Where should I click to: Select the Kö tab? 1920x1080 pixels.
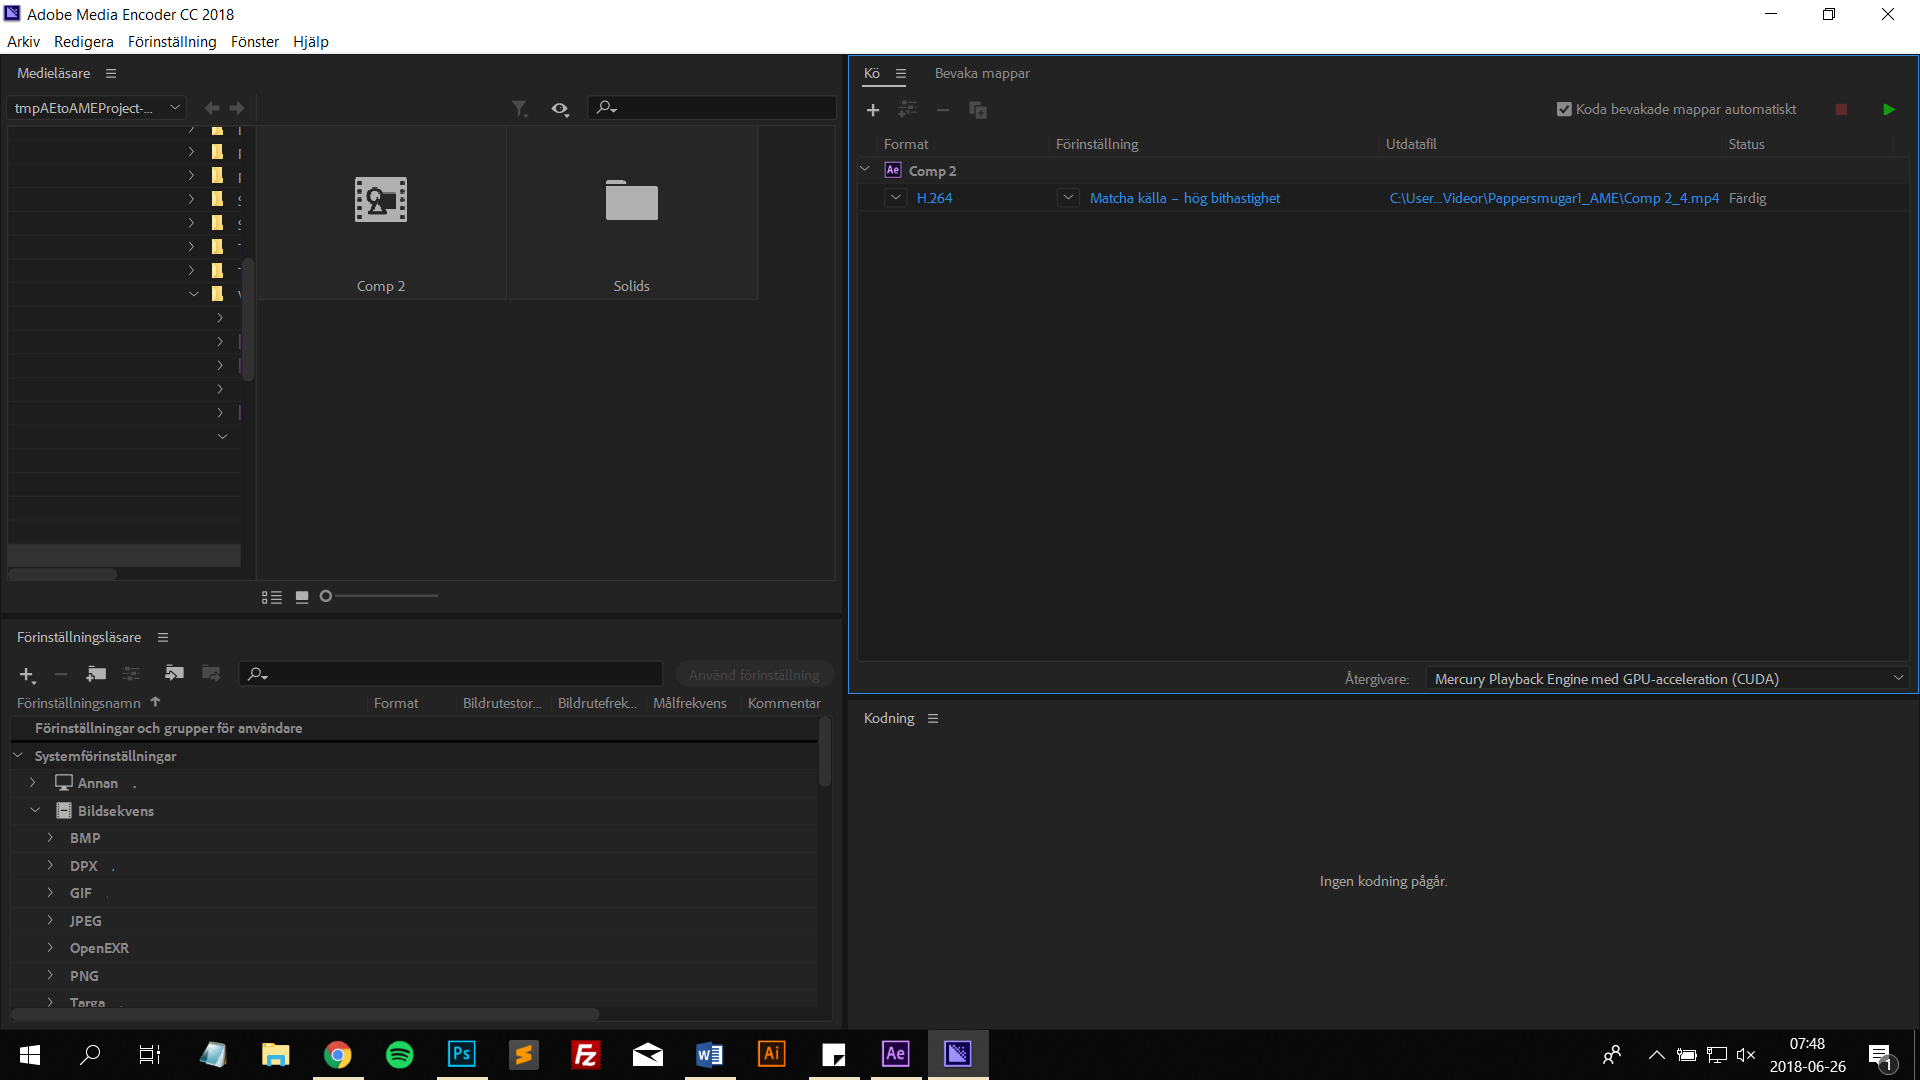pyautogui.click(x=872, y=74)
